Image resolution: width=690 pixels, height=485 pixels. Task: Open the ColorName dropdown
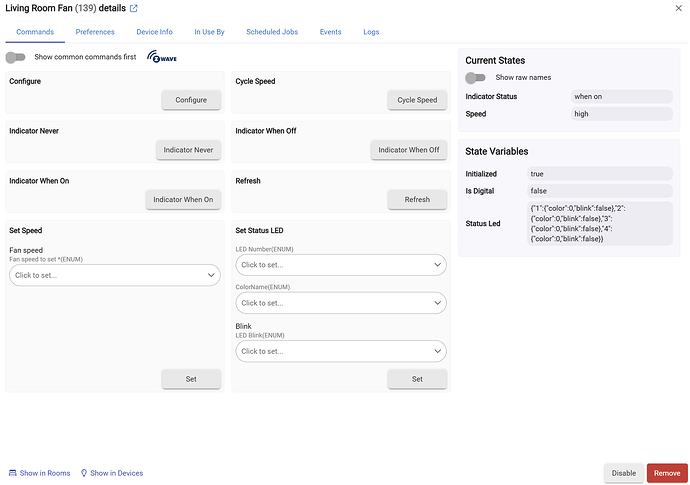tap(340, 303)
